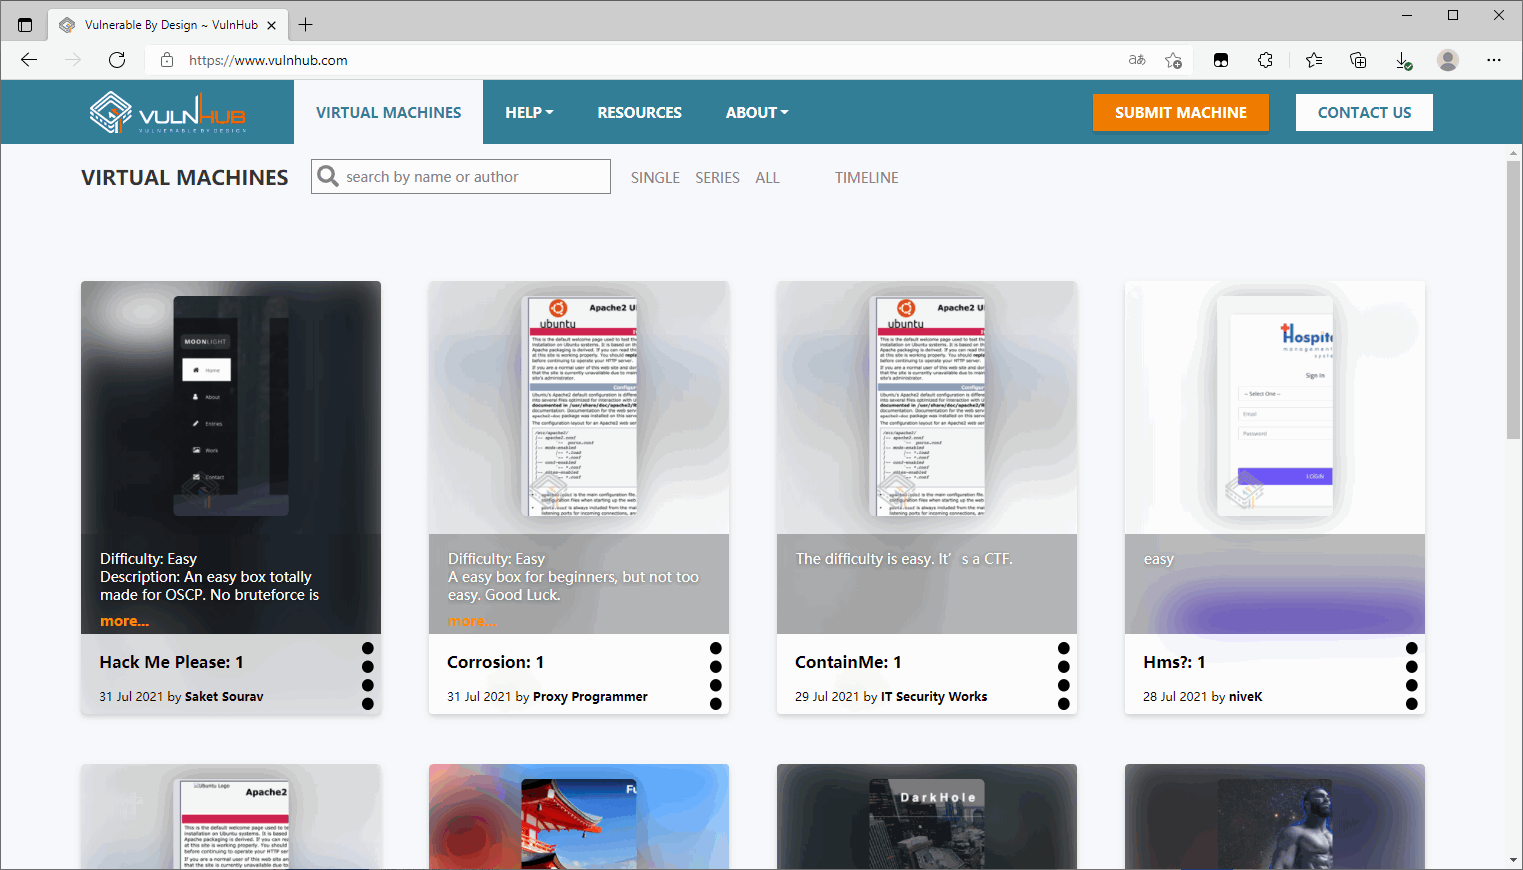Screen dimensions: 1523x870
Task: Open the browser extensions menu
Action: 1266,60
